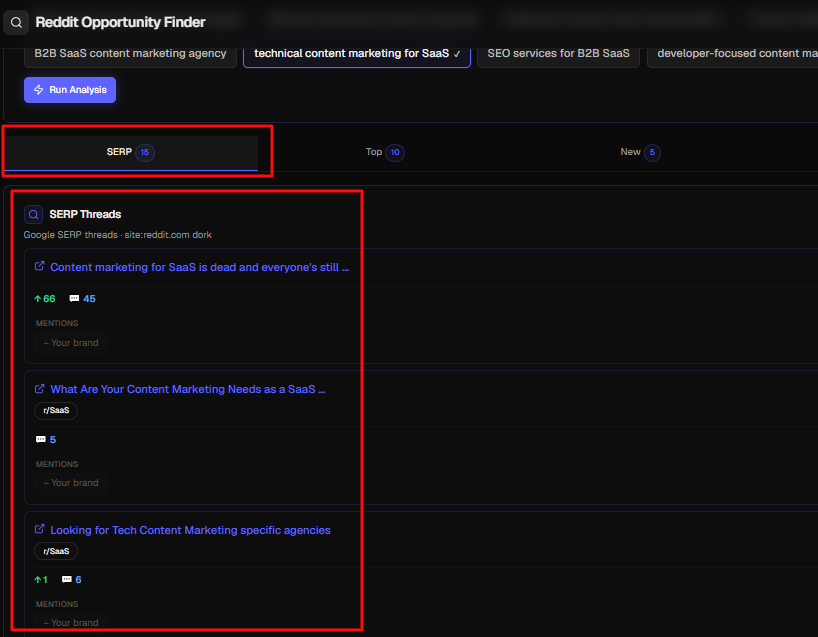Open 'Content marketing for SaaS is dead' thread
The height and width of the screenshot is (637, 818).
(x=199, y=267)
